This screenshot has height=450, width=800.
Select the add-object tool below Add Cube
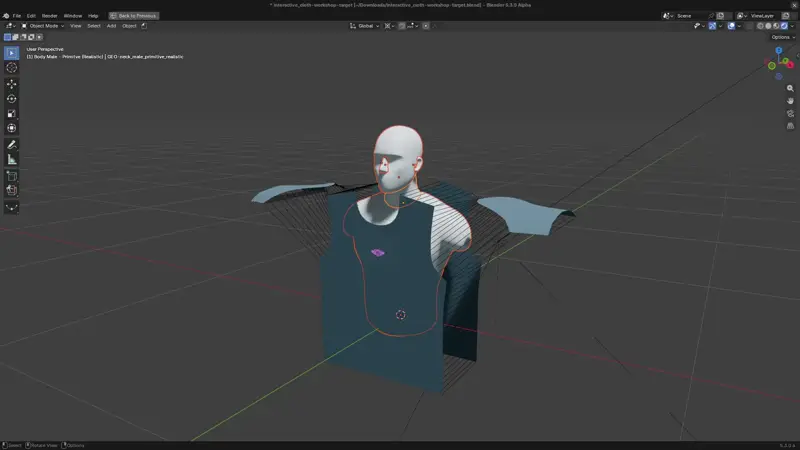(11, 190)
